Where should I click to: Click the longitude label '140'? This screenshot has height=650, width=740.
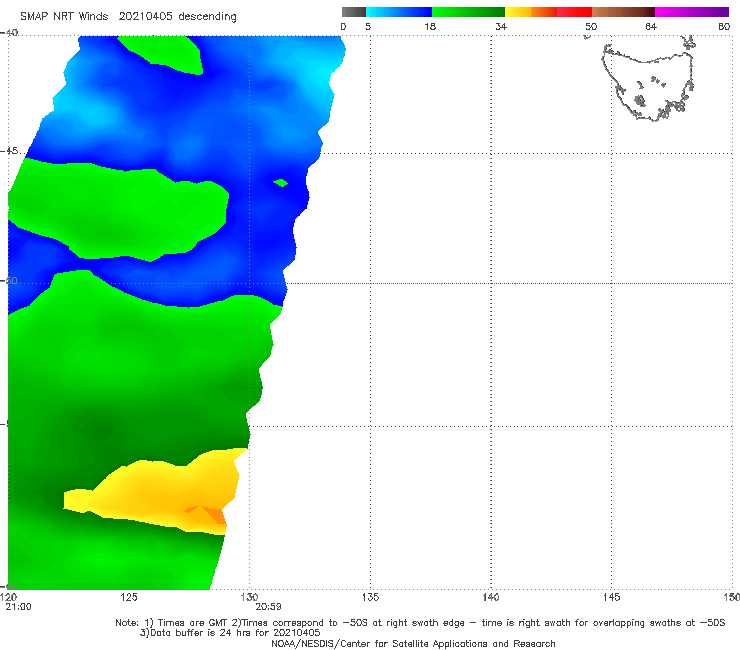coord(491,598)
